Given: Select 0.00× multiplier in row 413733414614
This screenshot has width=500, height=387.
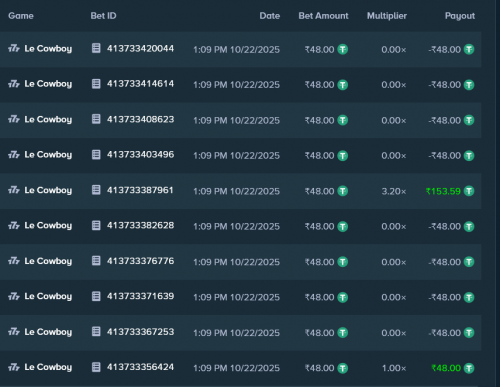Looking at the screenshot, I should pyautogui.click(x=394, y=85).
